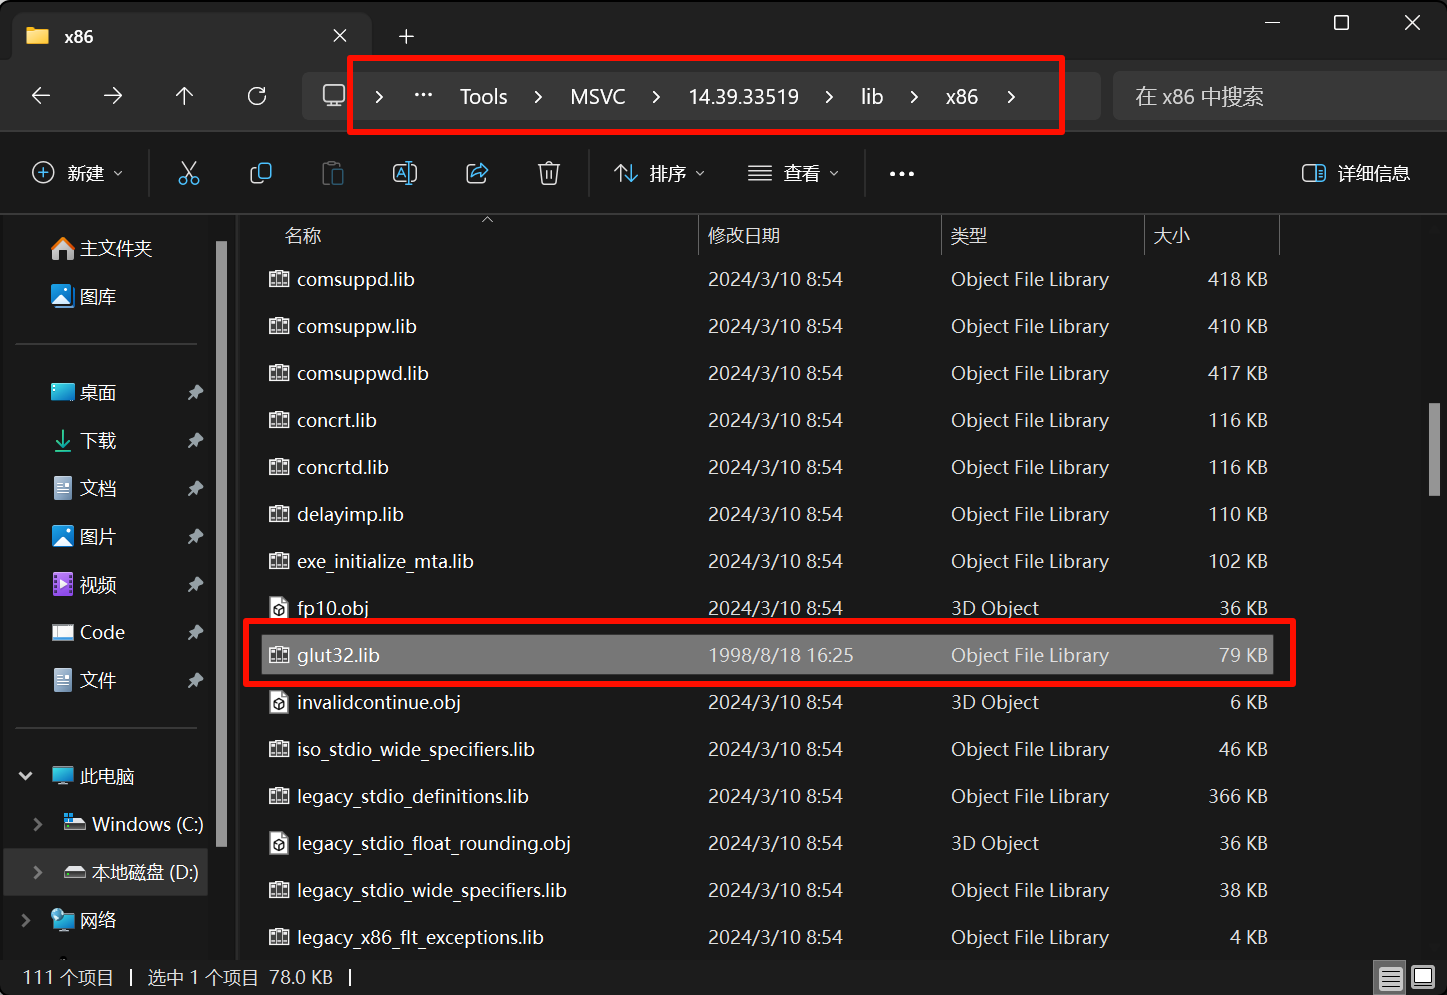Open the New (新建) dropdown
Image resolution: width=1447 pixels, height=995 pixels.
[x=78, y=173]
